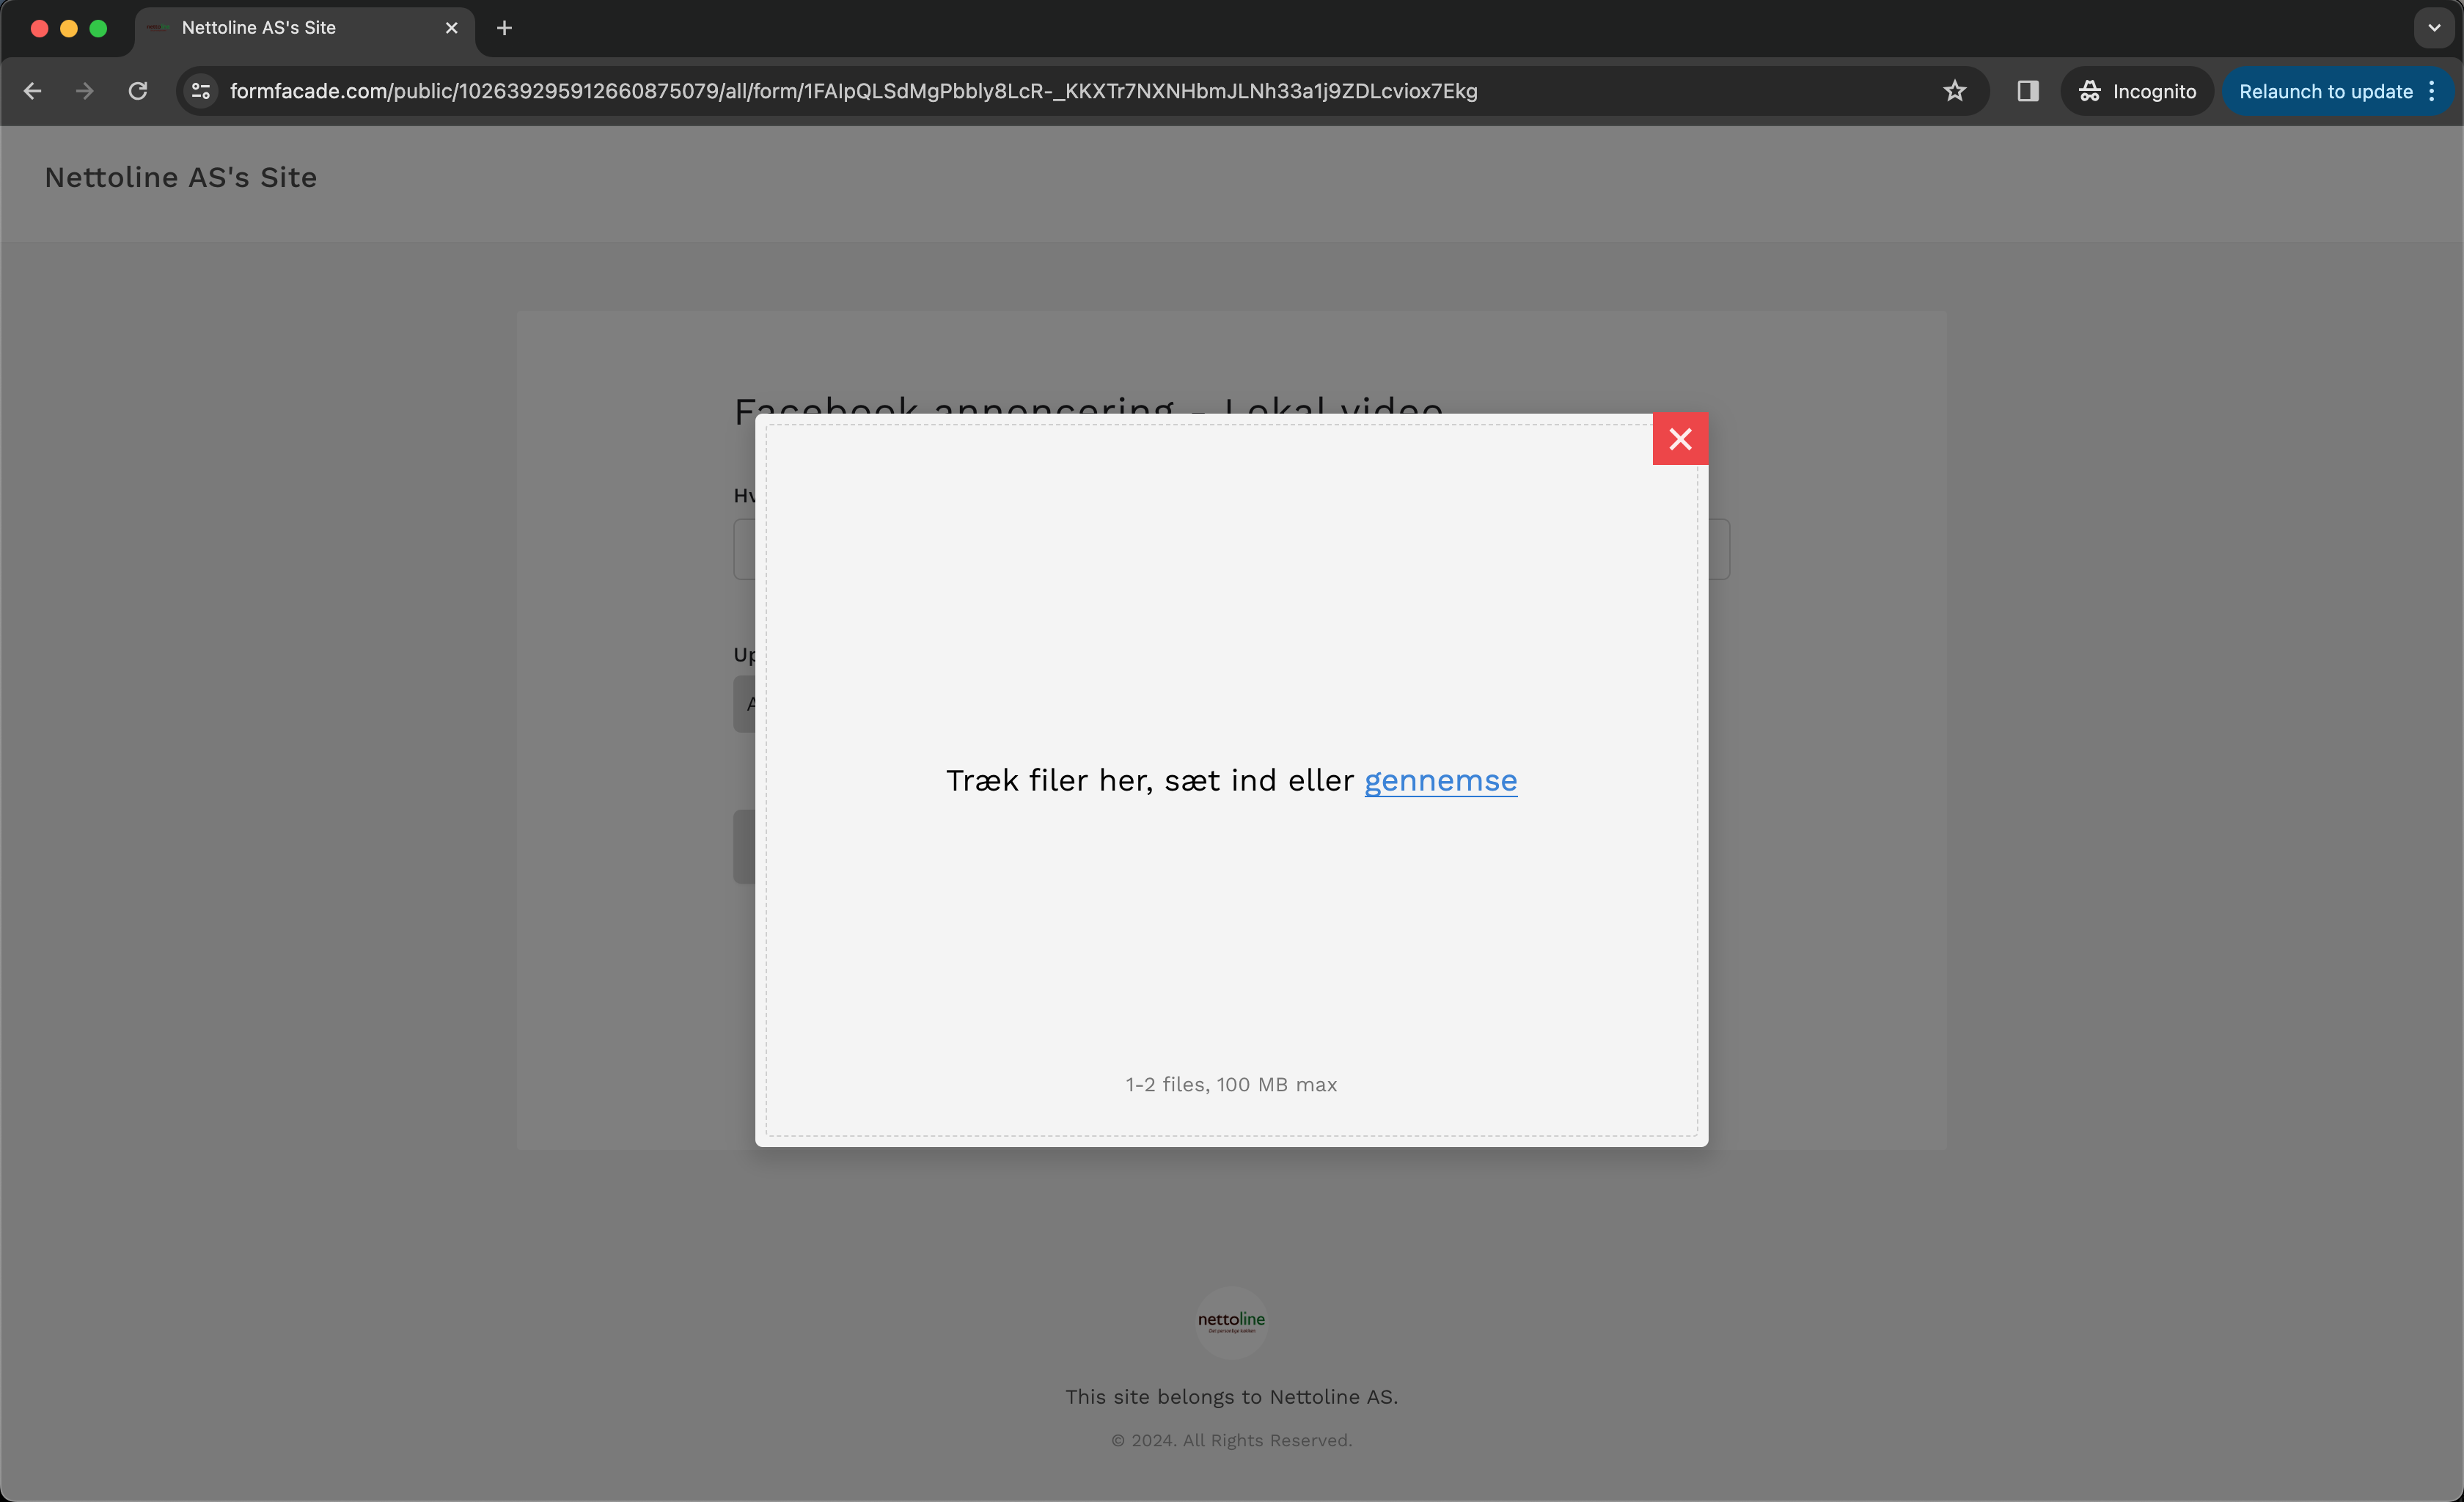Open Incognito profile indicator
The width and height of the screenshot is (2464, 1502).
[x=2137, y=91]
